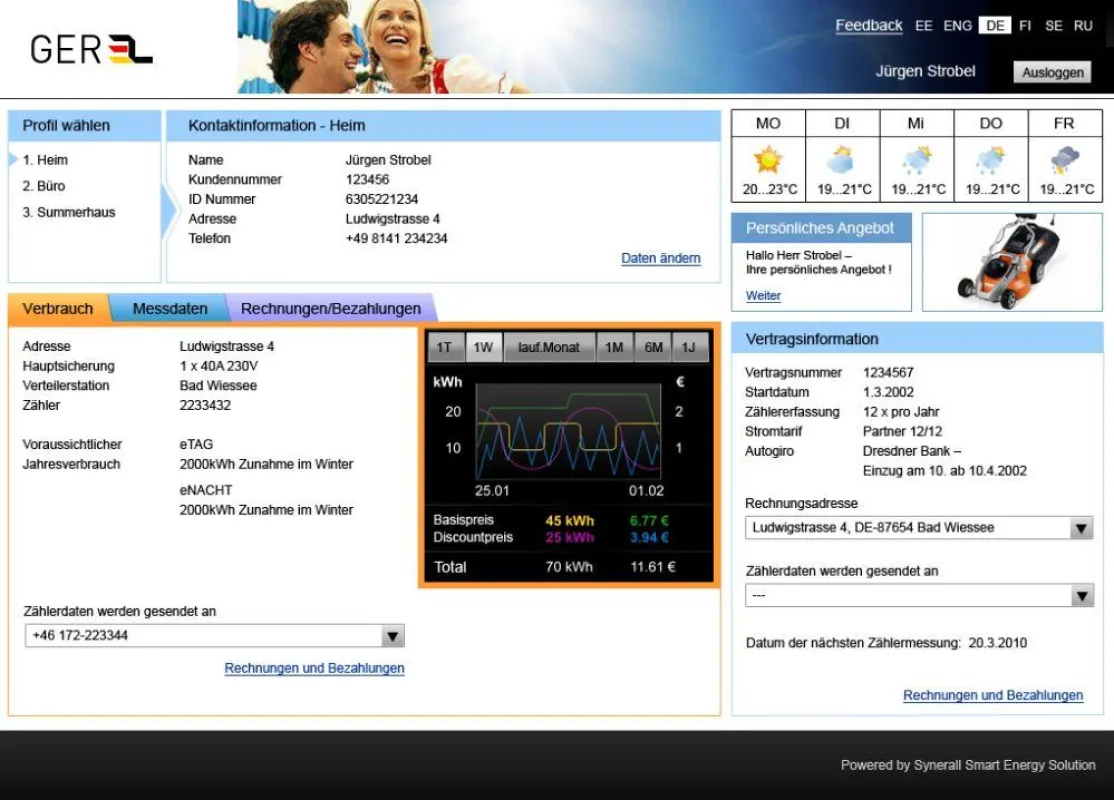Click the Daten ändern link
Image resolution: width=1114 pixels, height=800 pixels.
tap(661, 259)
